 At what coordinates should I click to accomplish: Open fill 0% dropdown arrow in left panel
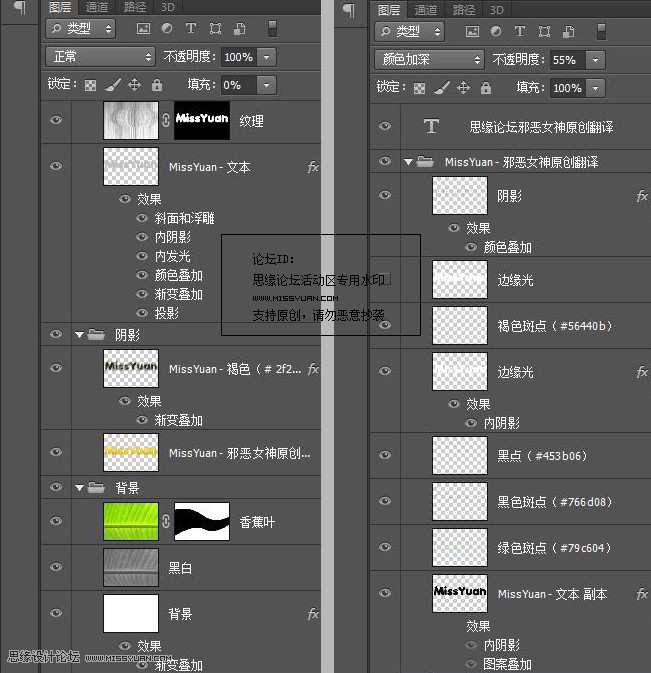coord(266,85)
